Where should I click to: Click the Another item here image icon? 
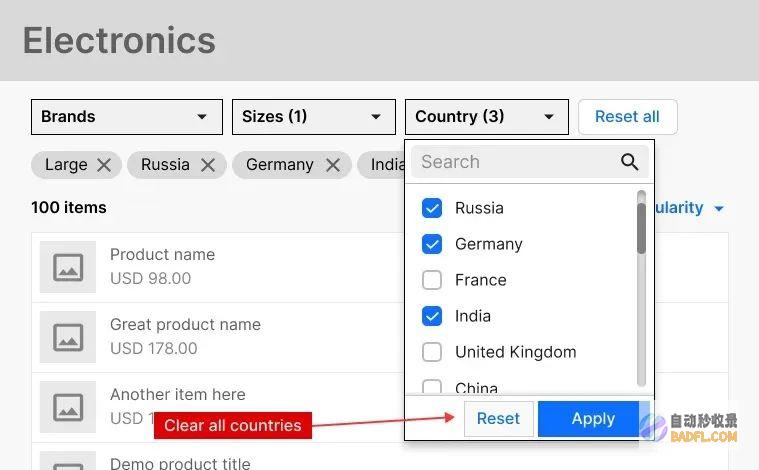point(68,406)
